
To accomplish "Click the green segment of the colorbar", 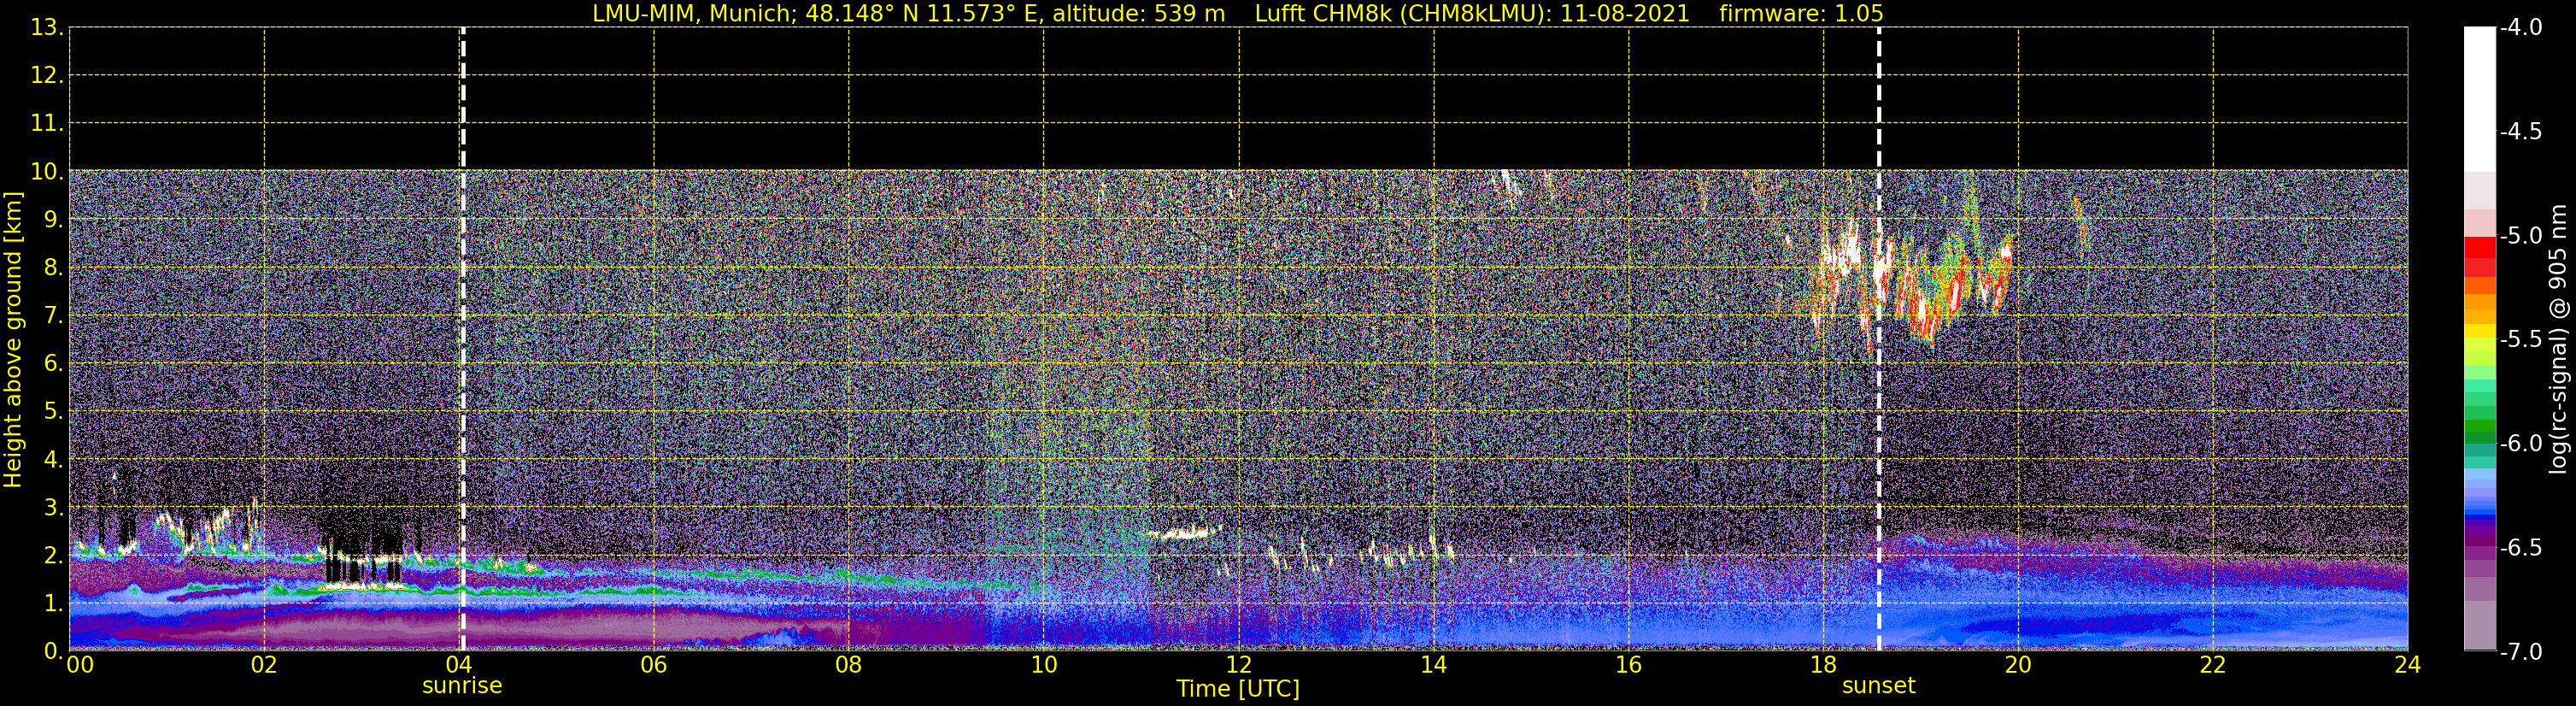I will click(x=2479, y=425).
